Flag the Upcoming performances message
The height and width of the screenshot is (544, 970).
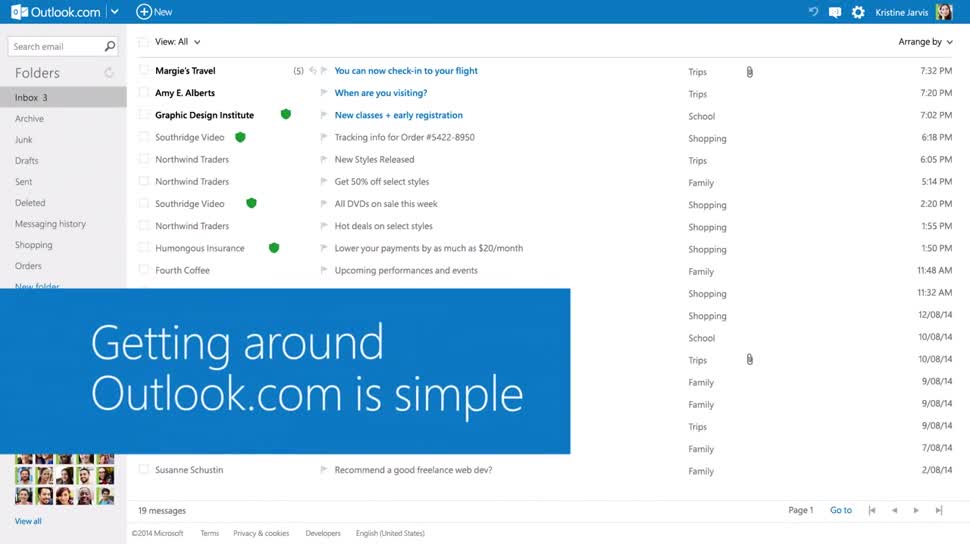pyautogui.click(x=324, y=270)
